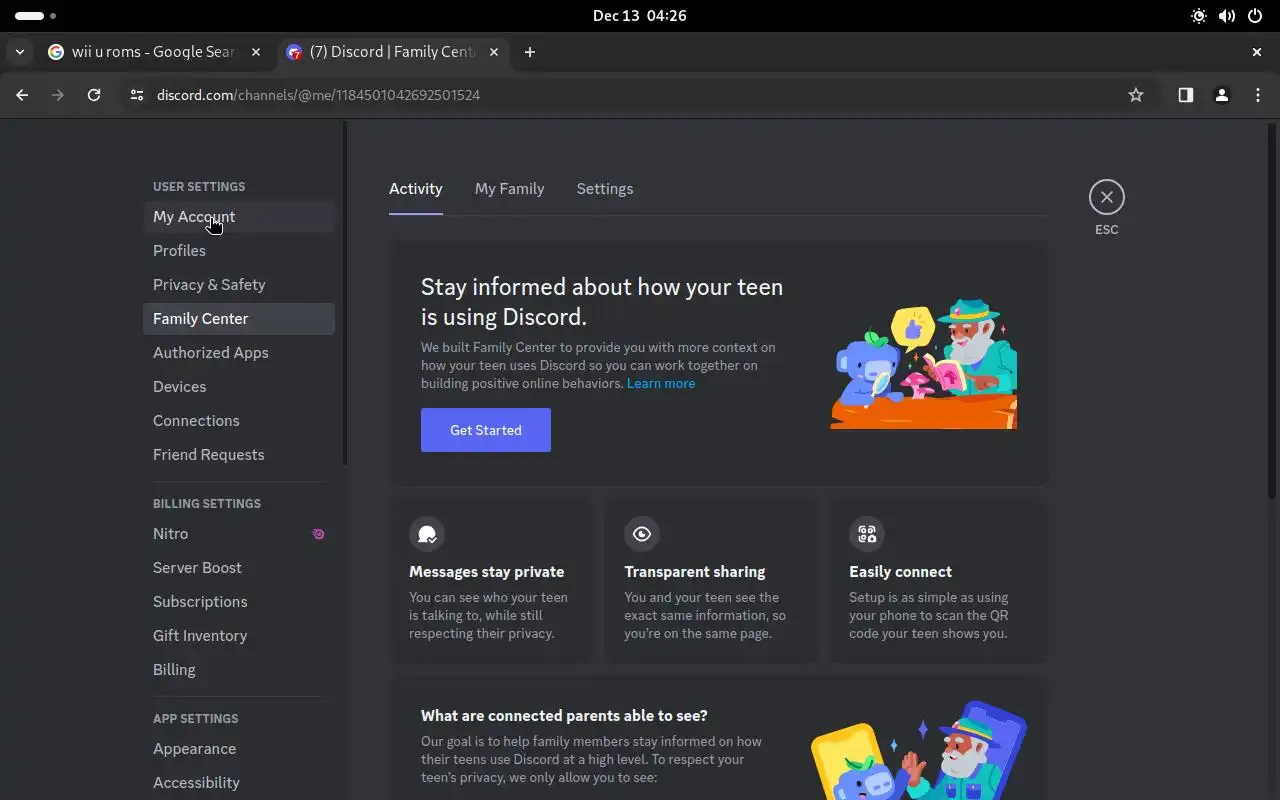Click the What are connected parents heading
The height and width of the screenshot is (800, 1280).
coord(564,716)
